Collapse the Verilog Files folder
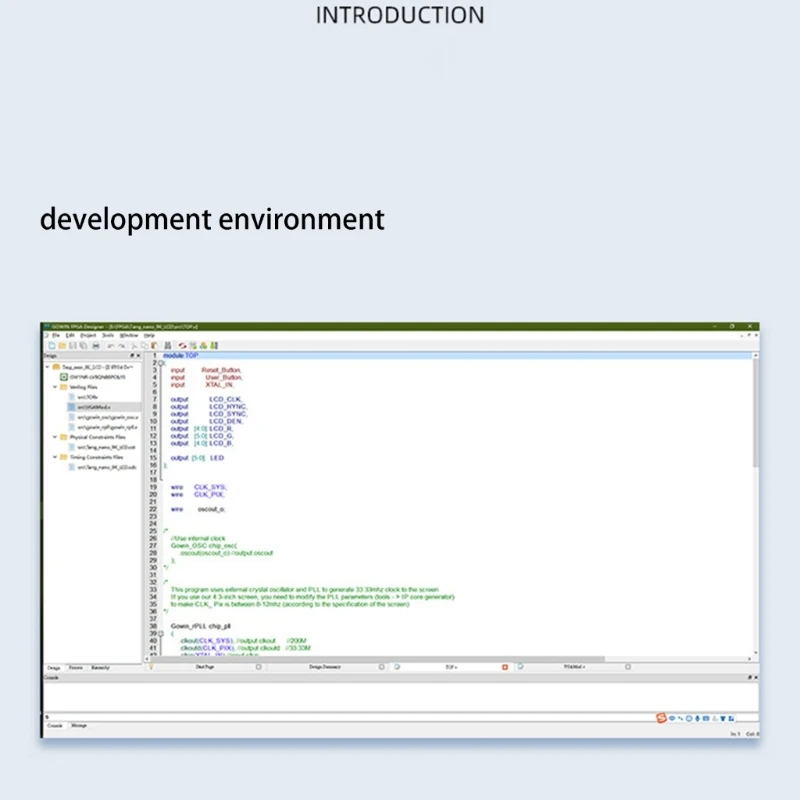800x800 pixels. tap(55, 387)
